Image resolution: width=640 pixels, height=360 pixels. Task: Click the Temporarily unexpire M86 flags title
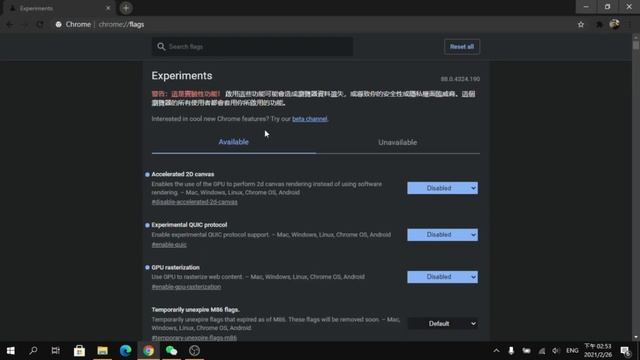[x=195, y=310]
